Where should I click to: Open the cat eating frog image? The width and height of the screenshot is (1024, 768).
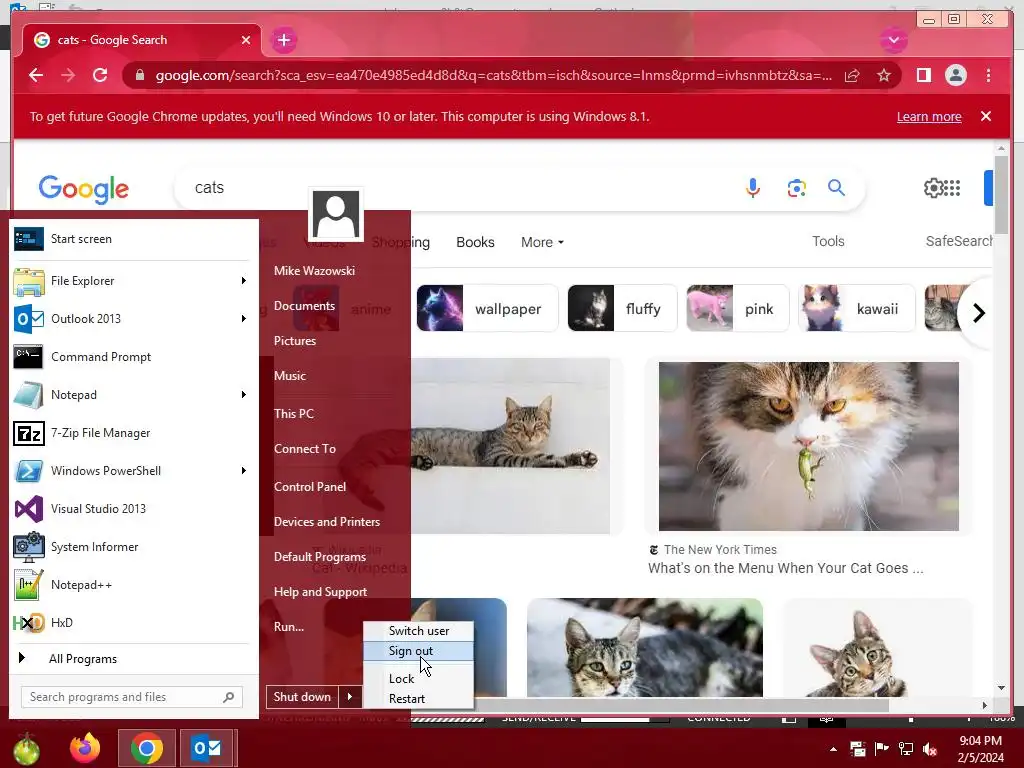[808, 446]
